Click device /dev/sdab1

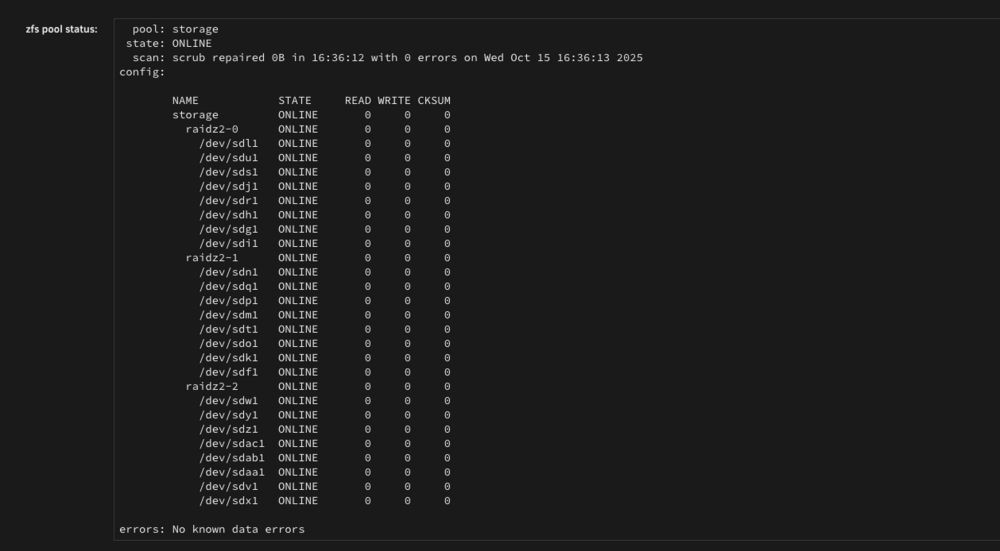point(232,458)
